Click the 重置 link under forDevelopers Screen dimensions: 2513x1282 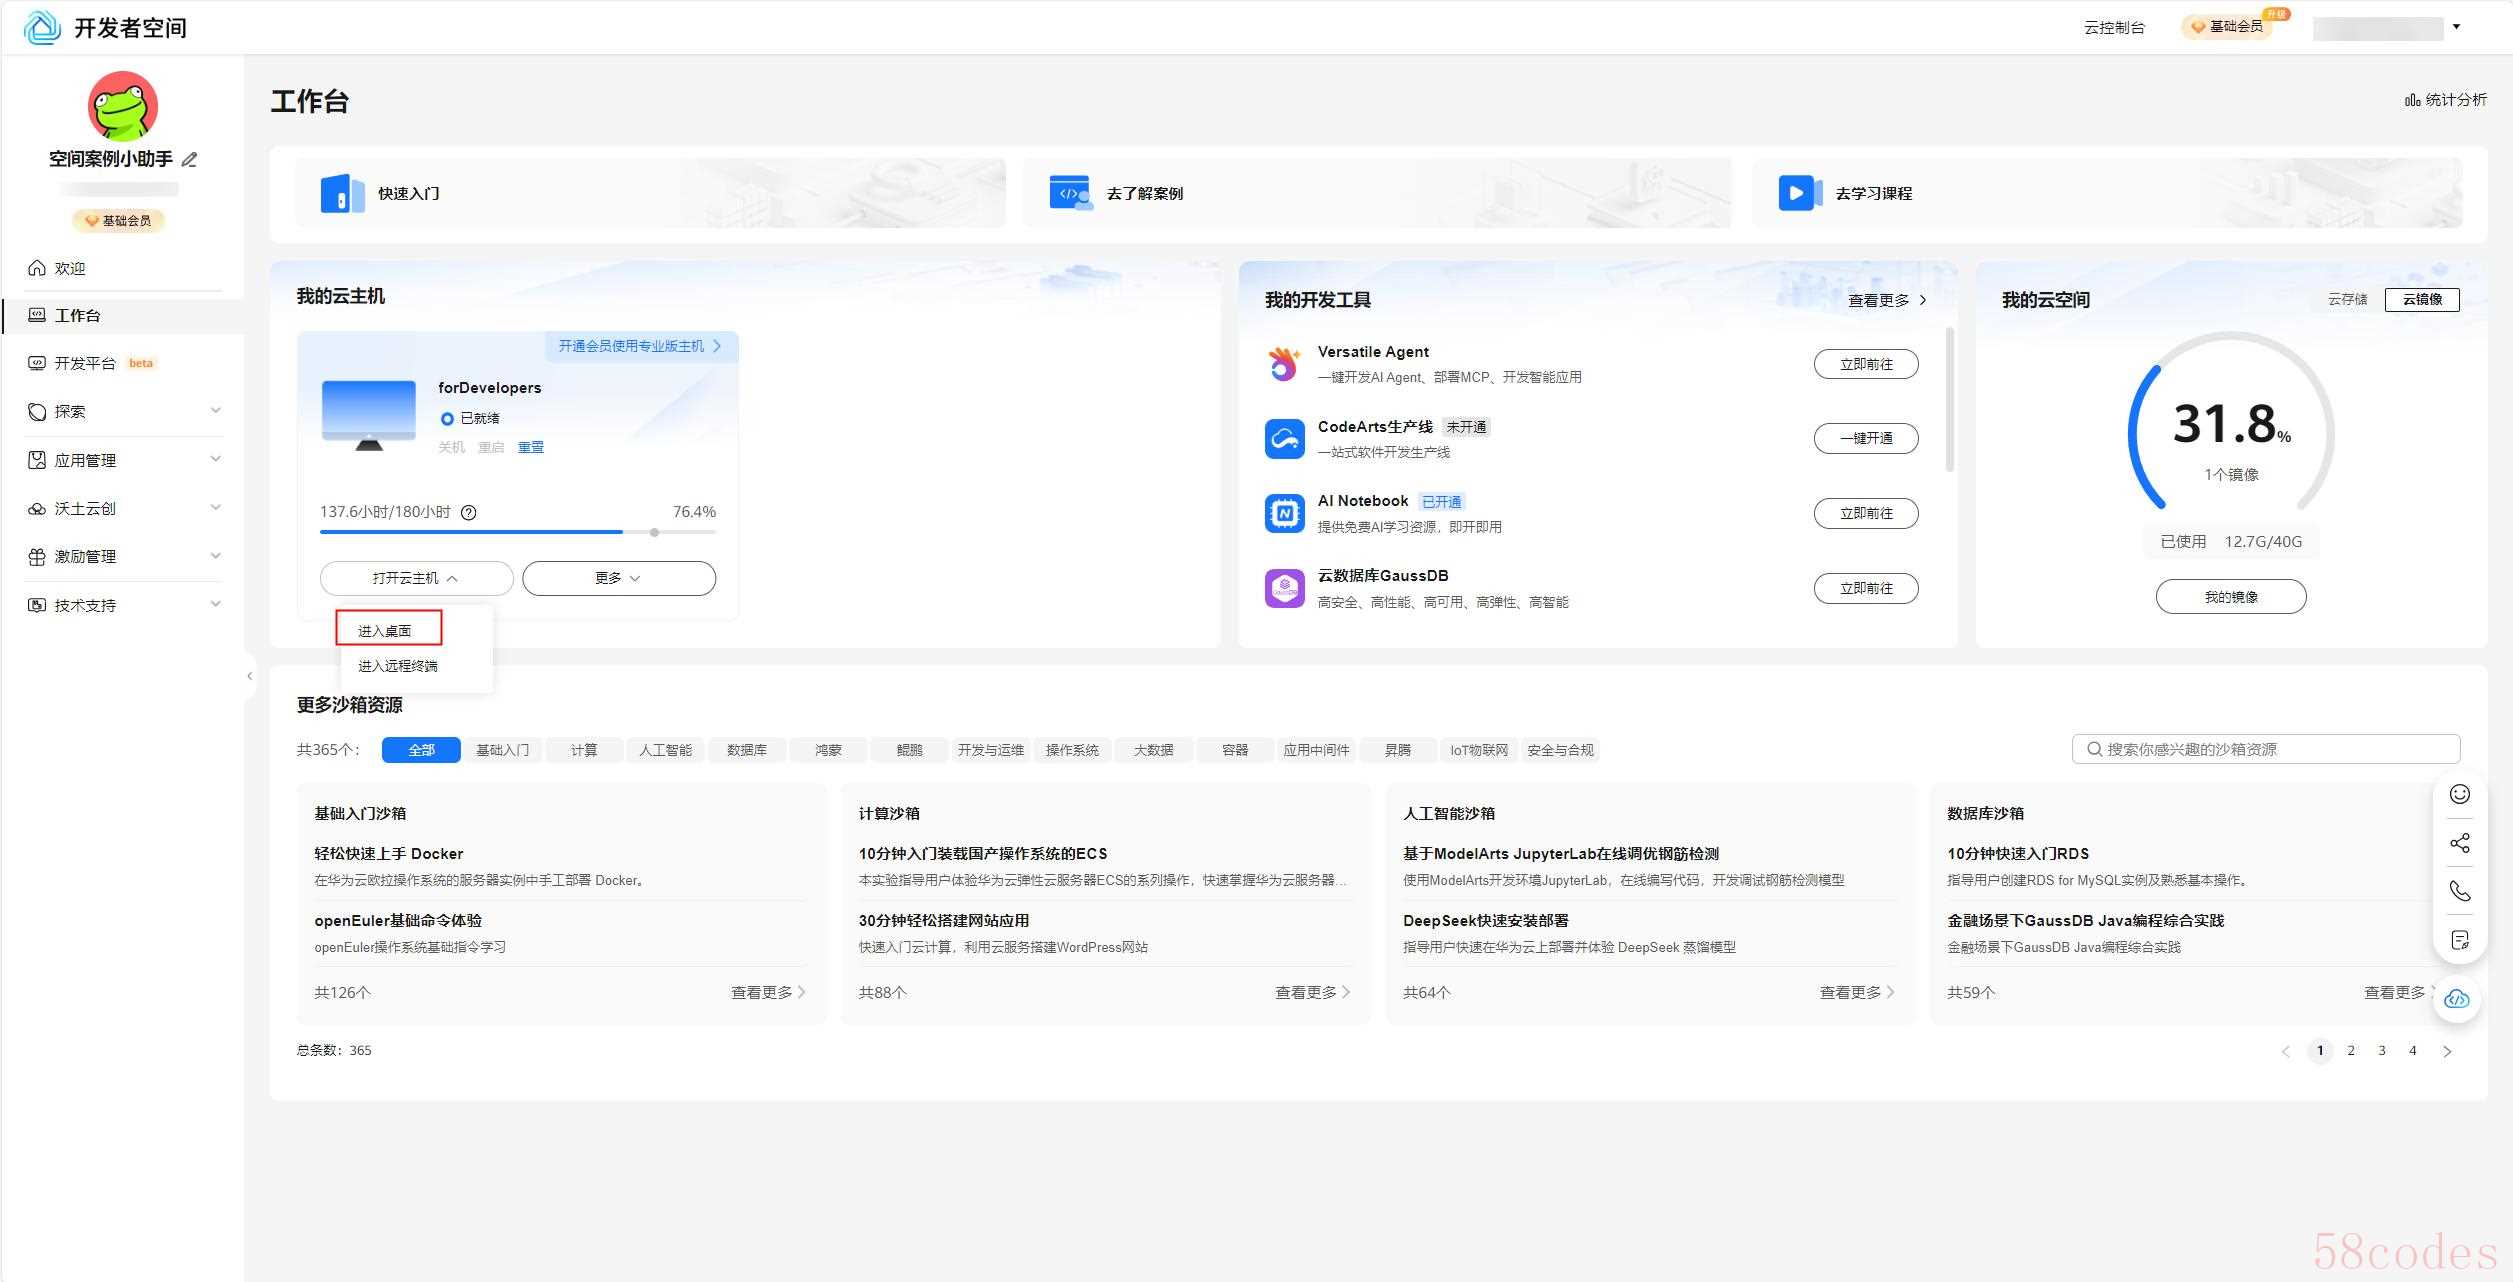530,448
